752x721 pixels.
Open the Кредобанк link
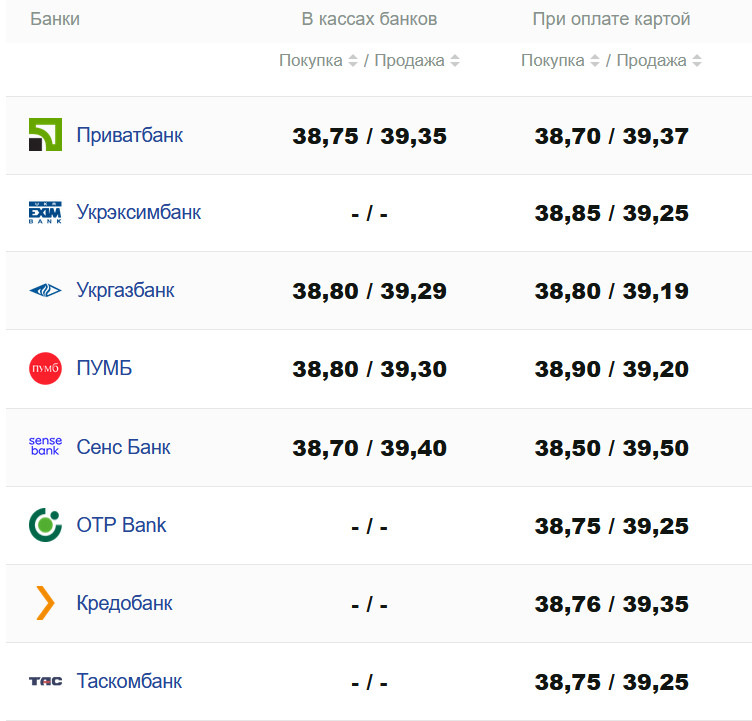tap(124, 603)
